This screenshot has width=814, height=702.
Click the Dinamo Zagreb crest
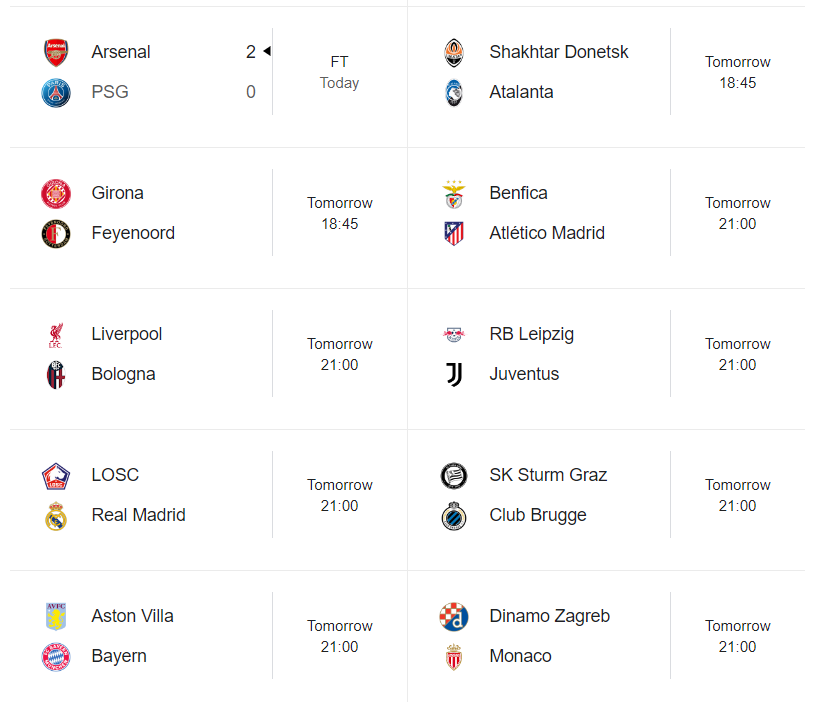(454, 617)
